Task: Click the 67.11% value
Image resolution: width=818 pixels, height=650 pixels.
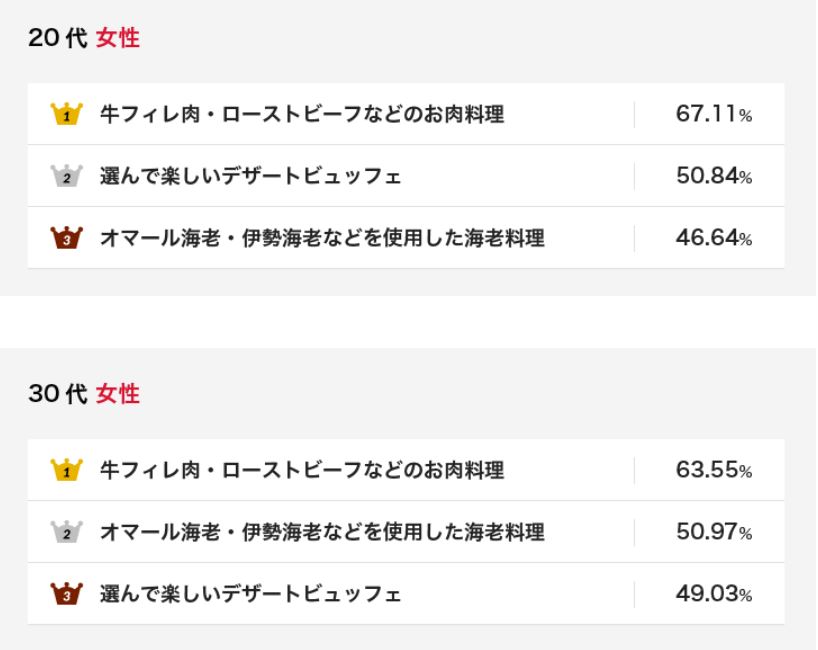Action: (x=714, y=114)
